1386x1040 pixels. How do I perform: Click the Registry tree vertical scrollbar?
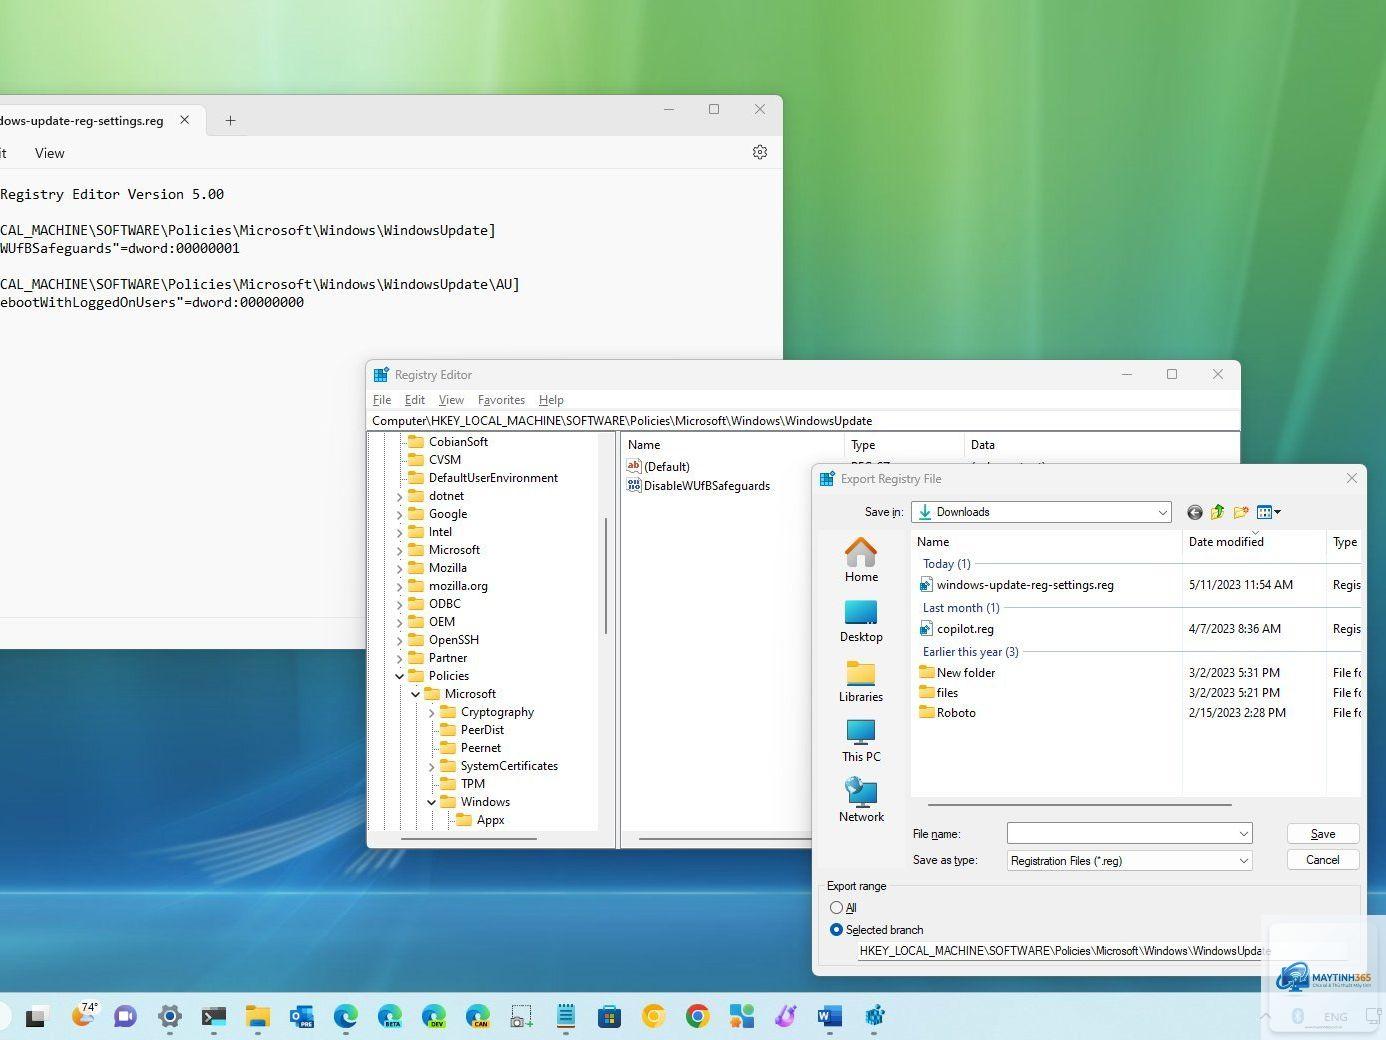coord(606,575)
